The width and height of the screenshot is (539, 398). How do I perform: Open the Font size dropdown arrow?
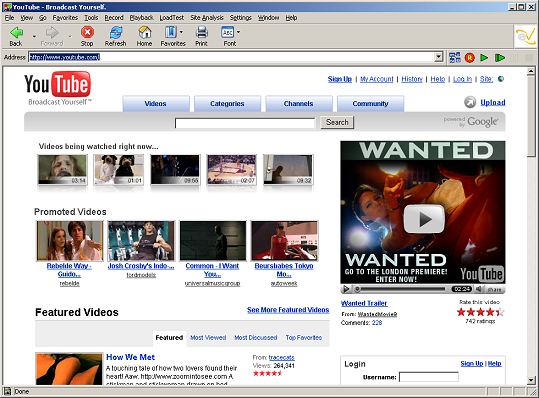tap(238, 32)
